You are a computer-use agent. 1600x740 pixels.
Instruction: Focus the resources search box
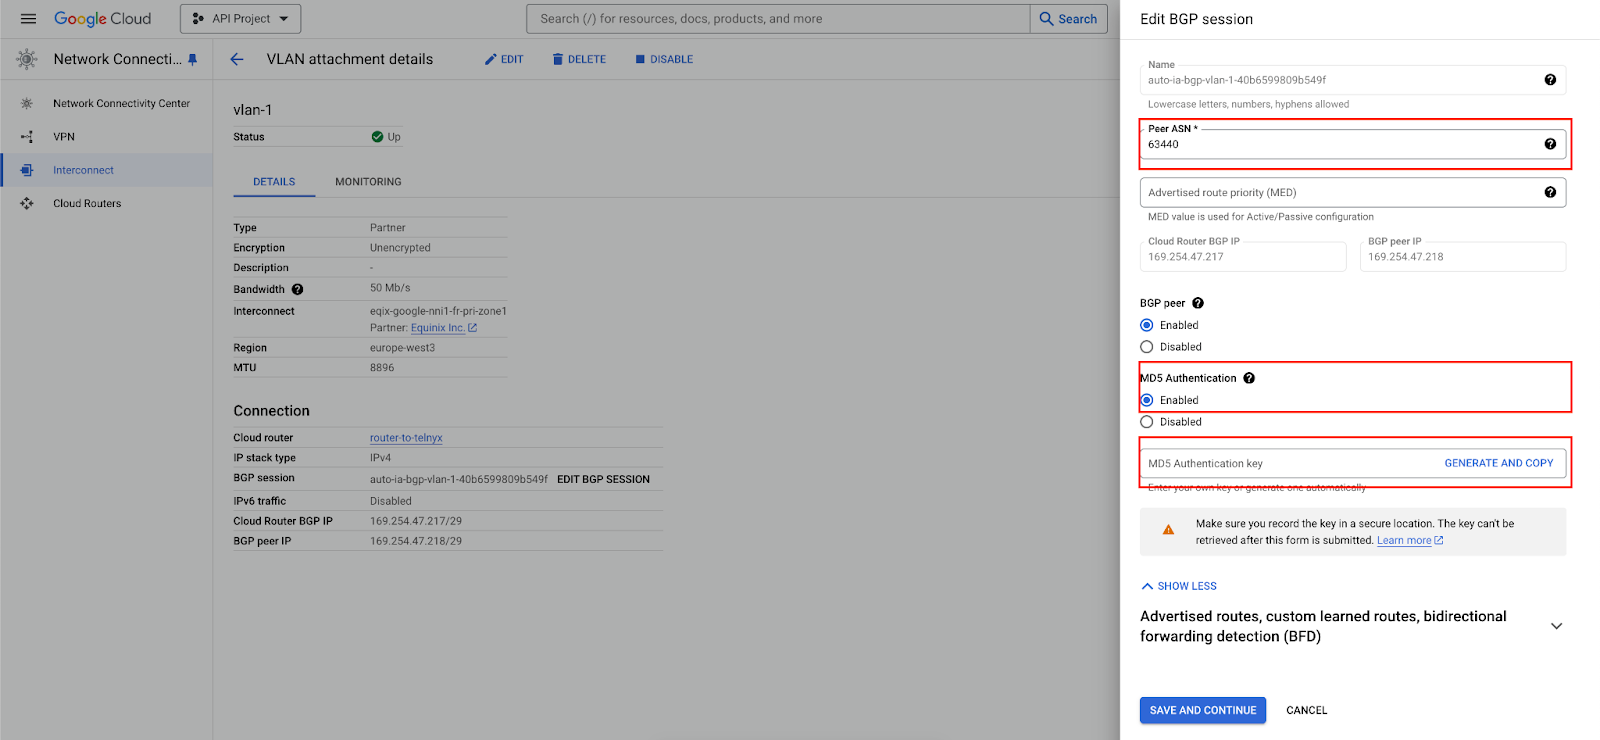click(778, 19)
